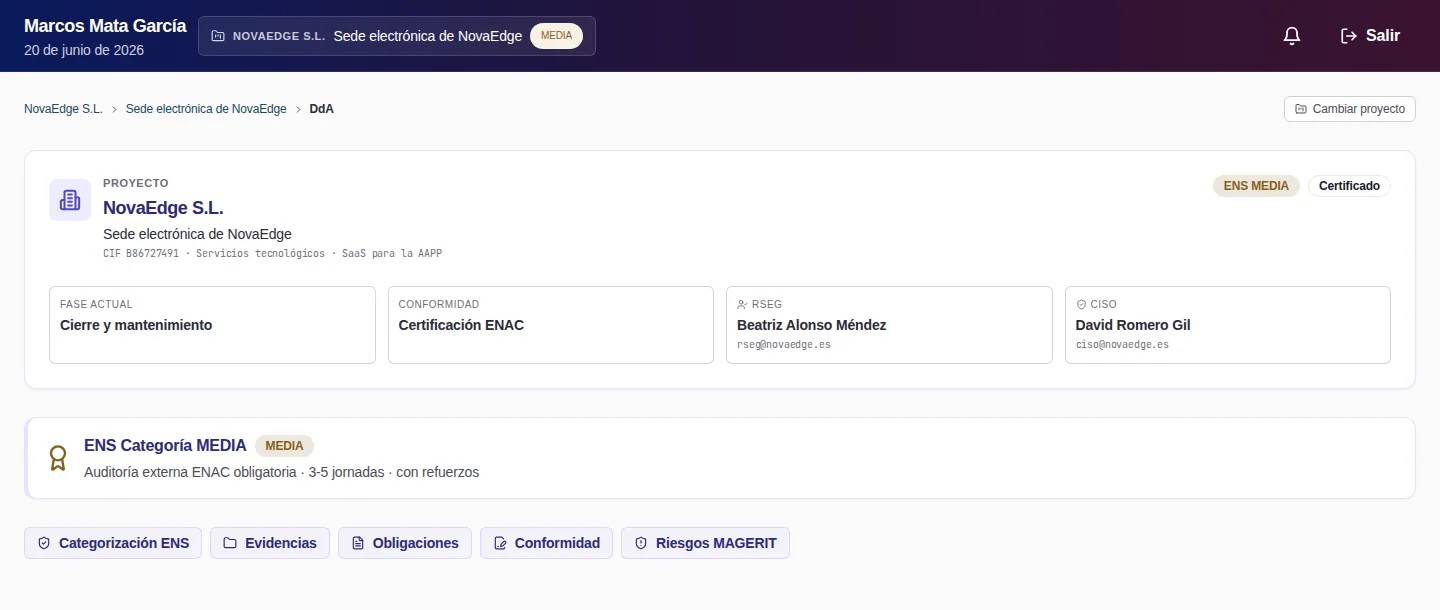Open the RSEG Beatriz Alonso Méndez card

pyautogui.click(x=889, y=325)
